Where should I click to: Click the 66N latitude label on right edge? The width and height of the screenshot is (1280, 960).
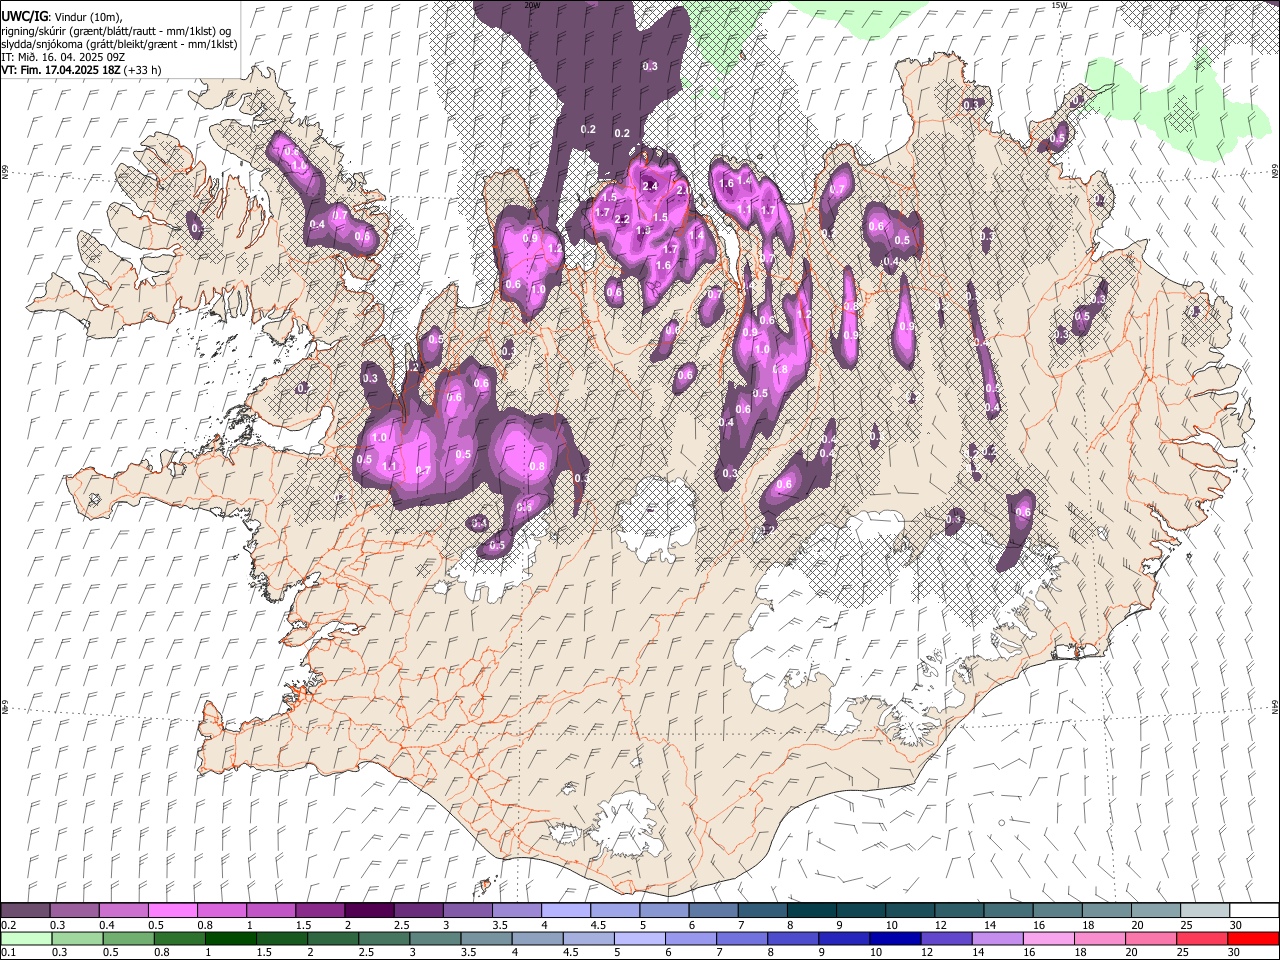click(1275, 172)
